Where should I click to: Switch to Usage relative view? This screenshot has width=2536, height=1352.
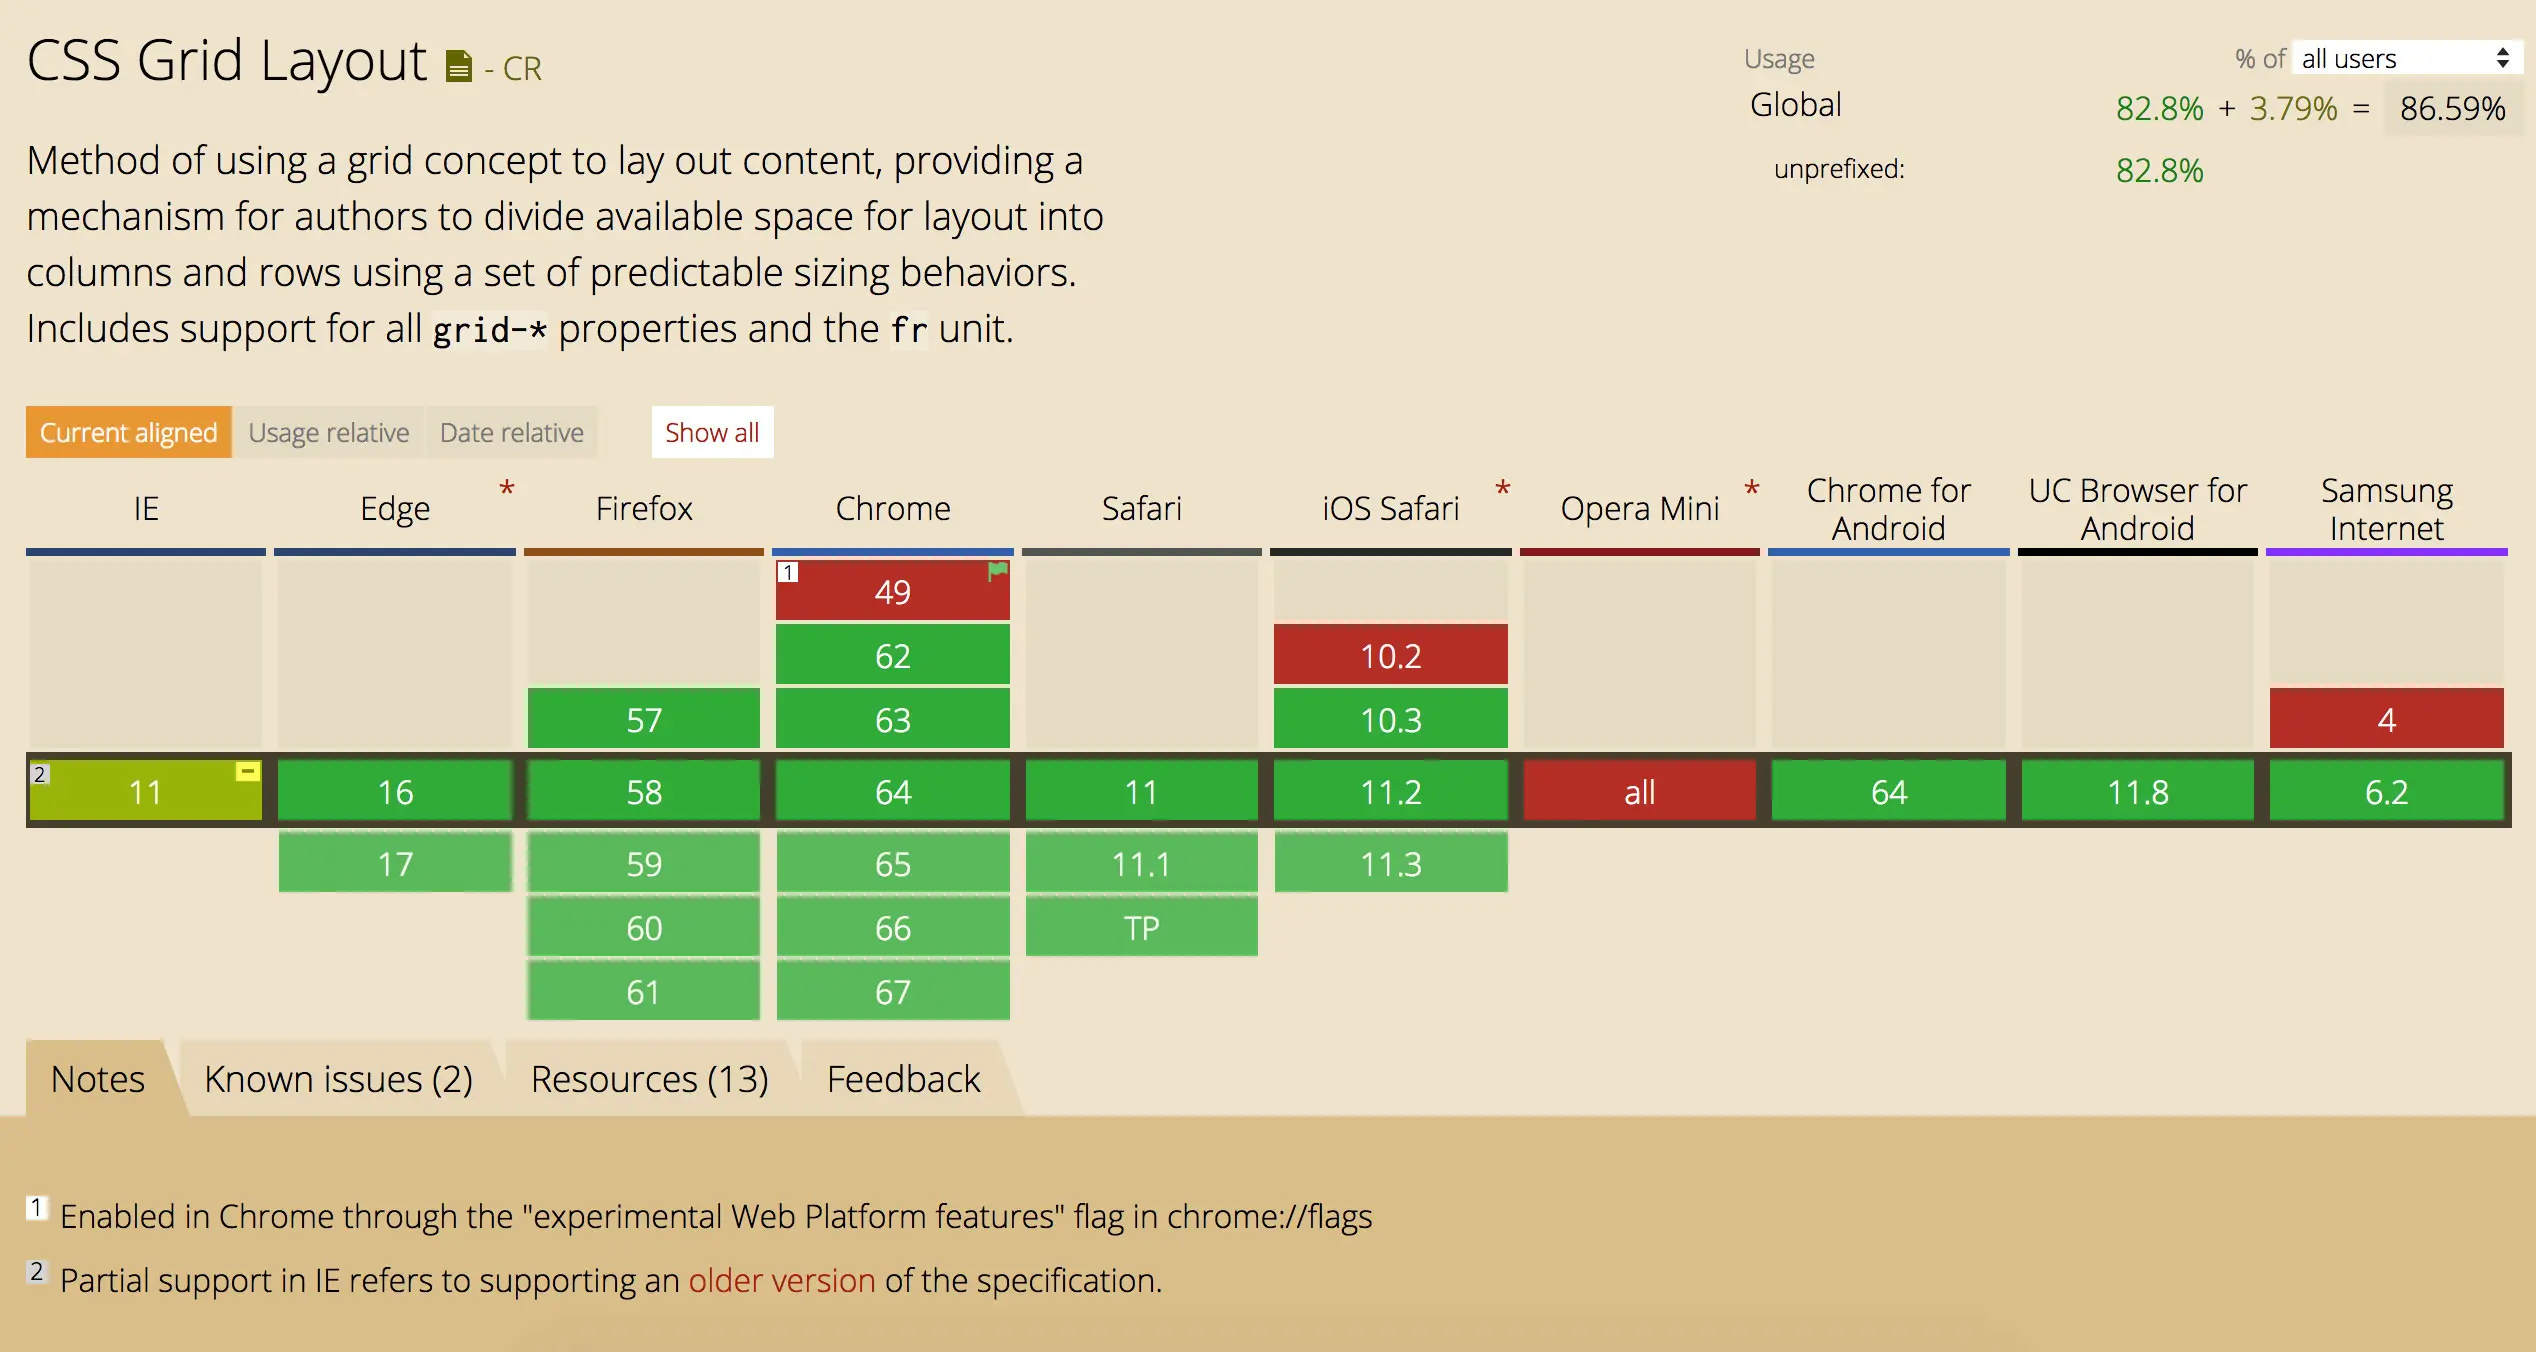(329, 432)
